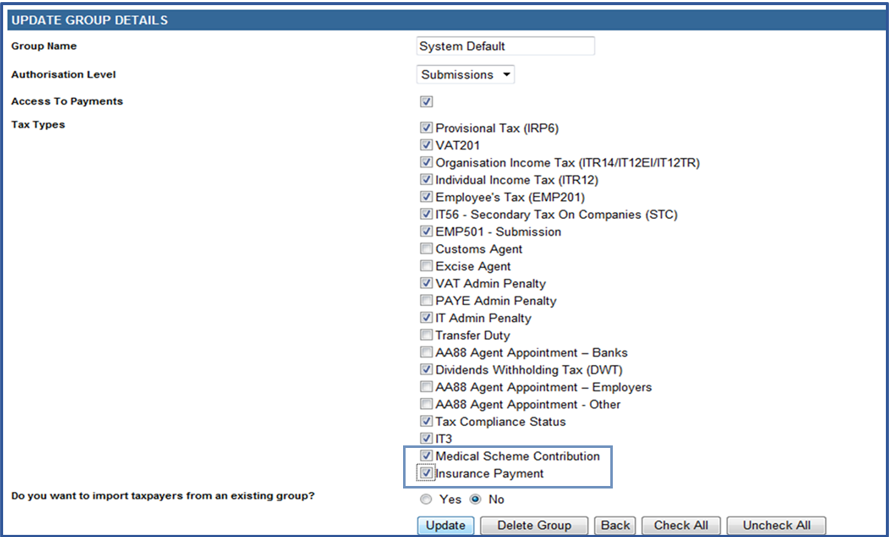Viewport: 891px width, 537px height.
Task: Toggle Employee's Tax (EMP201) checkbox
Action: pyautogui.click(x=427, y=197)
